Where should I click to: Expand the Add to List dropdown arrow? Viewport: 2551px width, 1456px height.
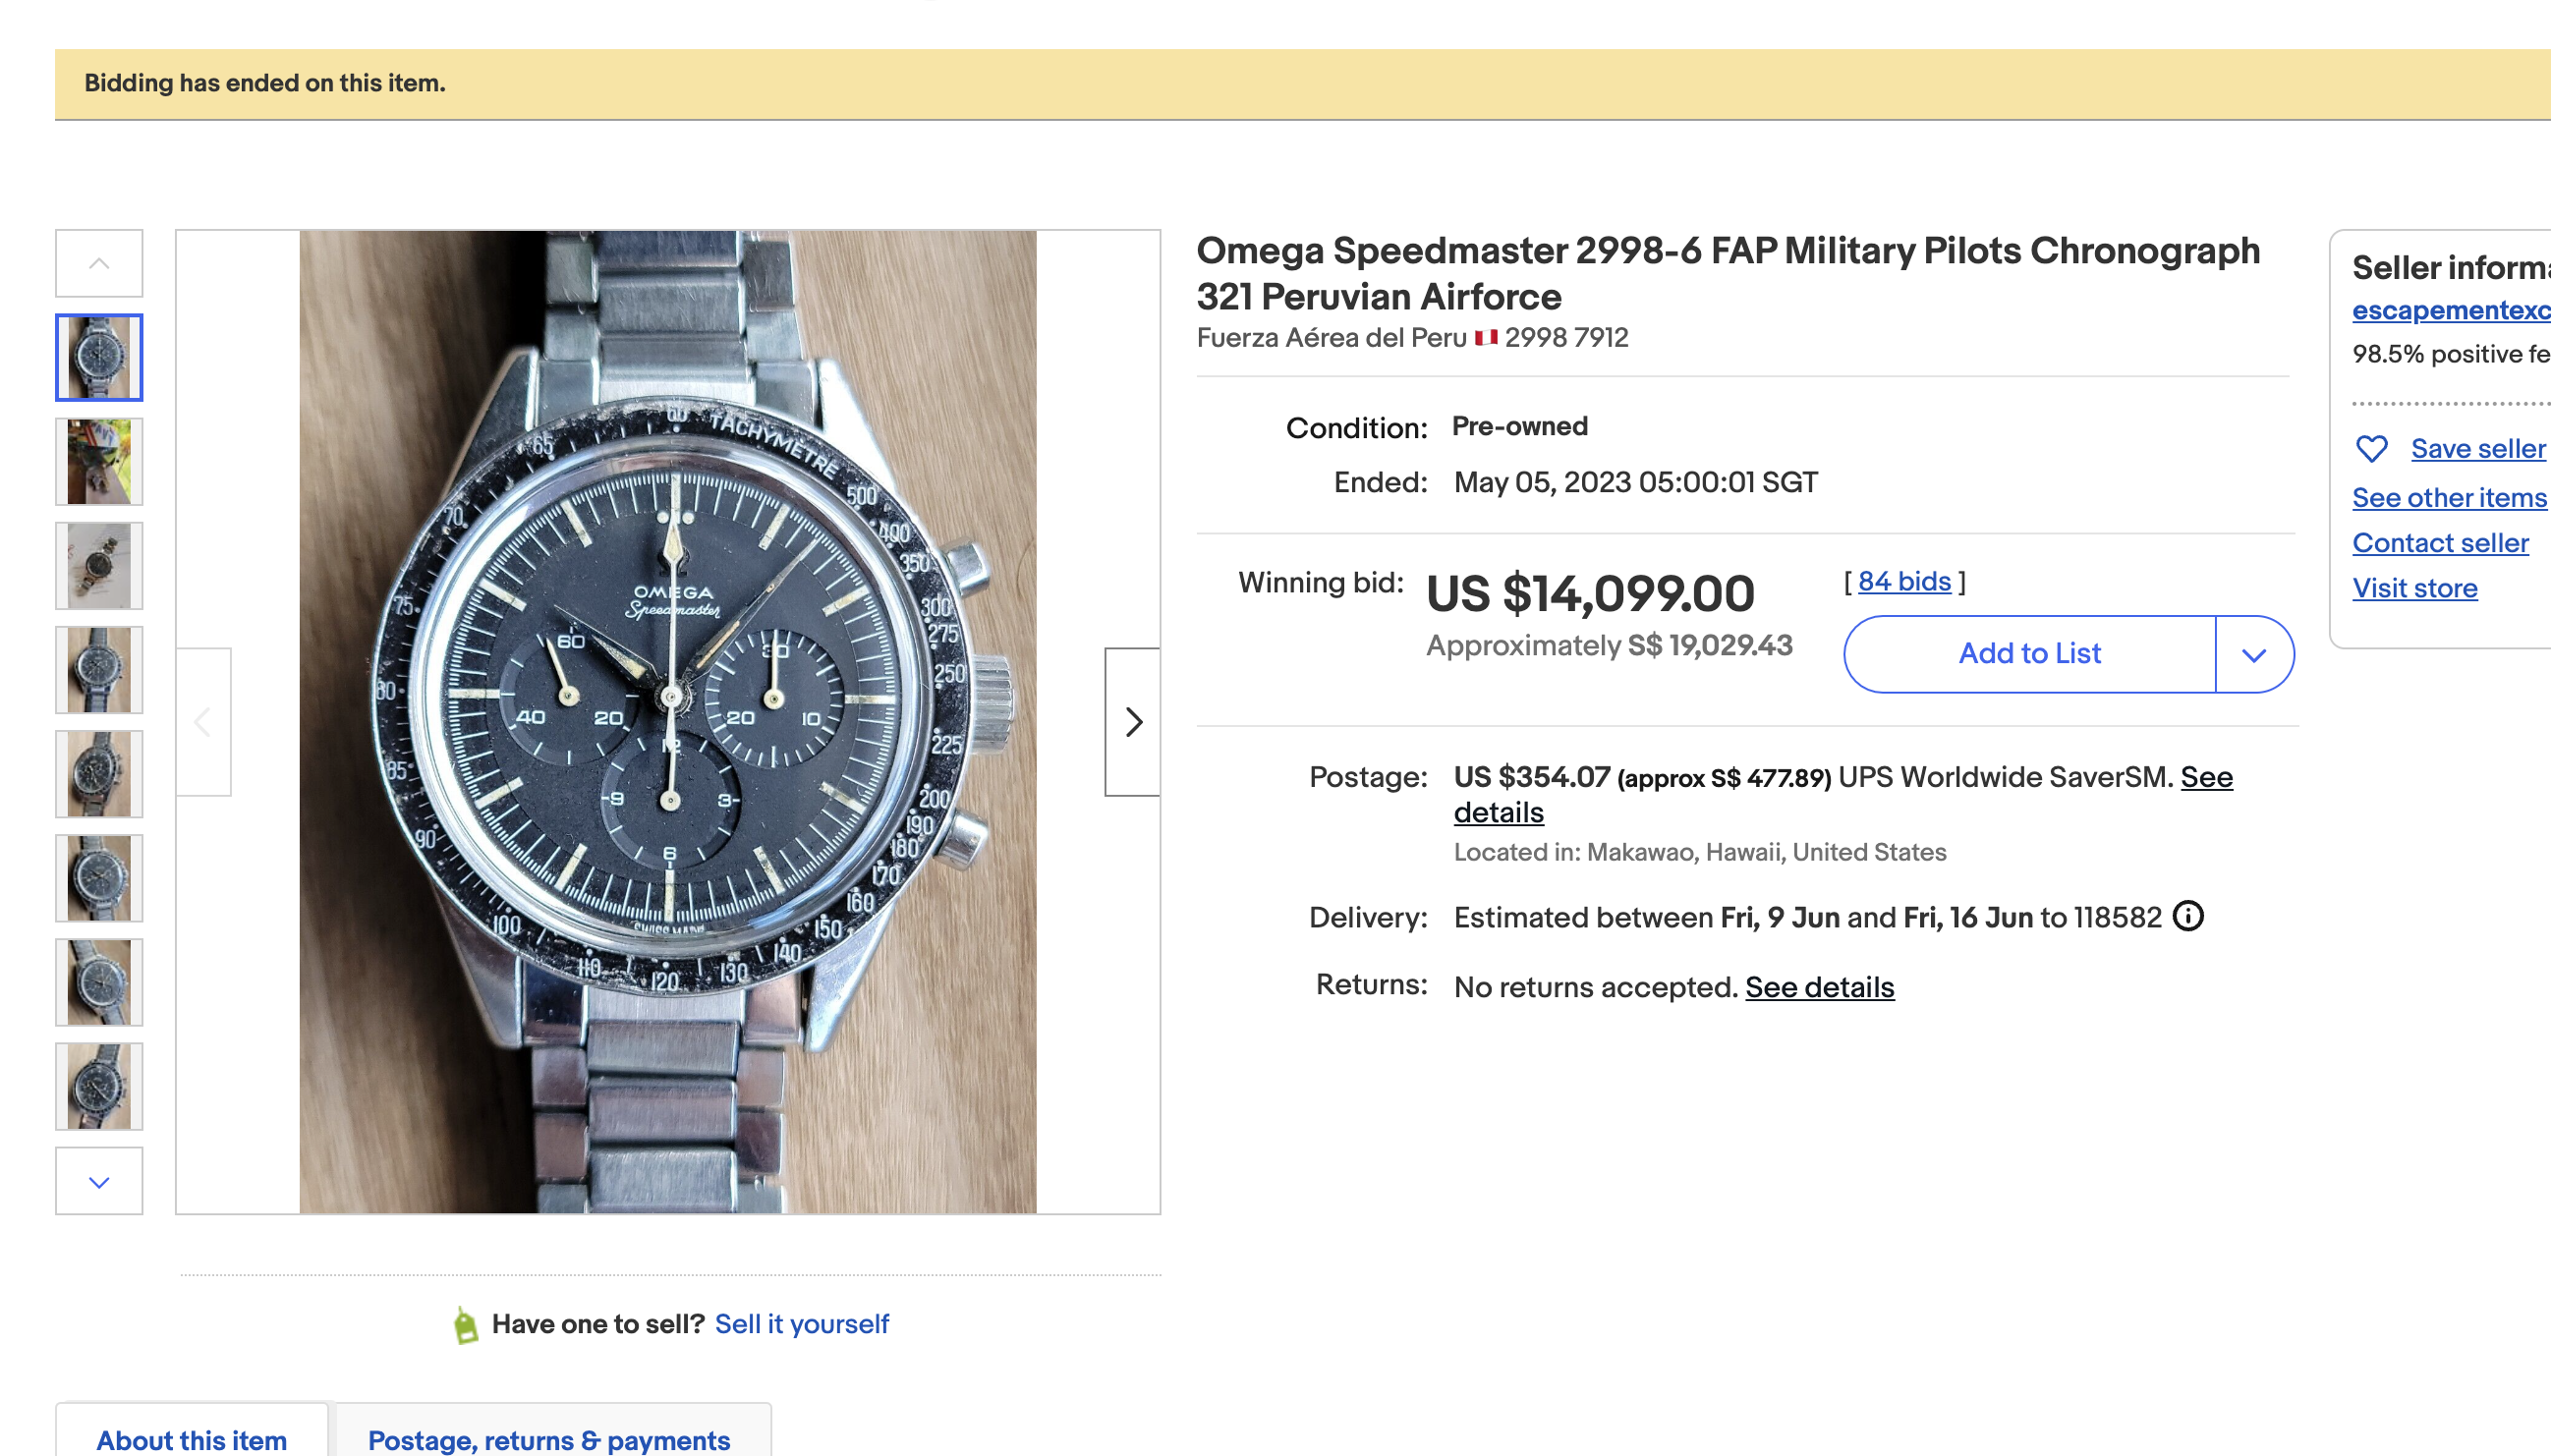click(x=2254, y=655)
